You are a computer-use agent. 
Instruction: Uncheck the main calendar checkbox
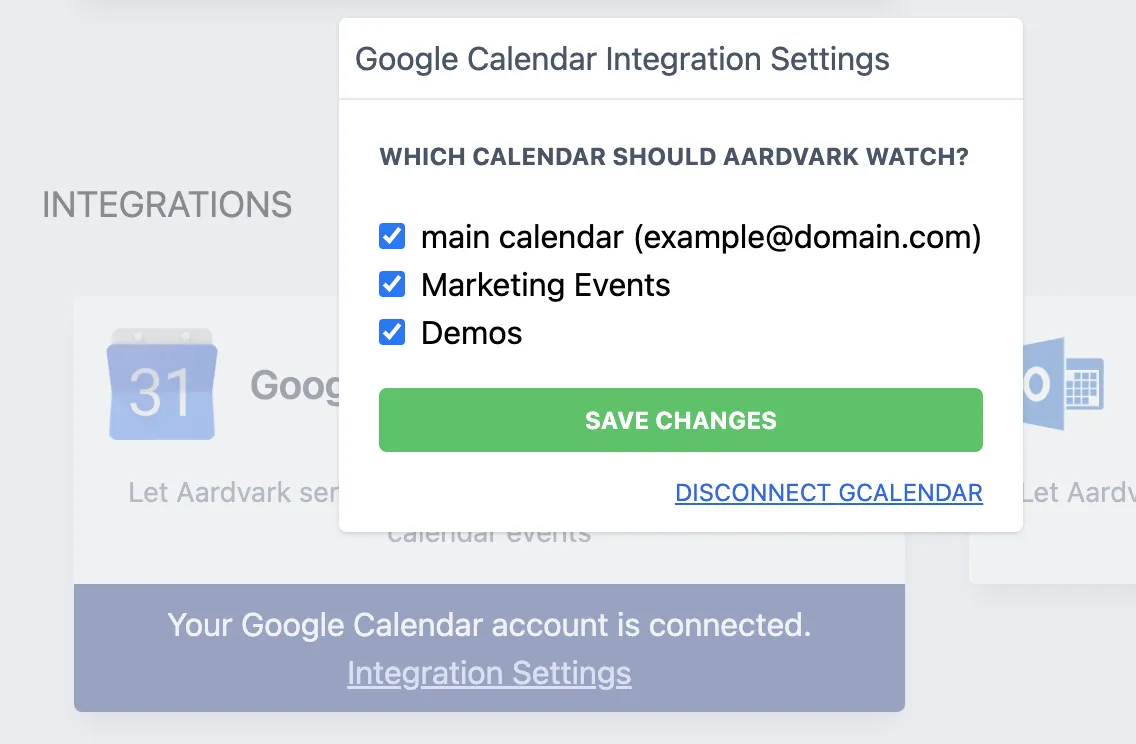point(392,237)
